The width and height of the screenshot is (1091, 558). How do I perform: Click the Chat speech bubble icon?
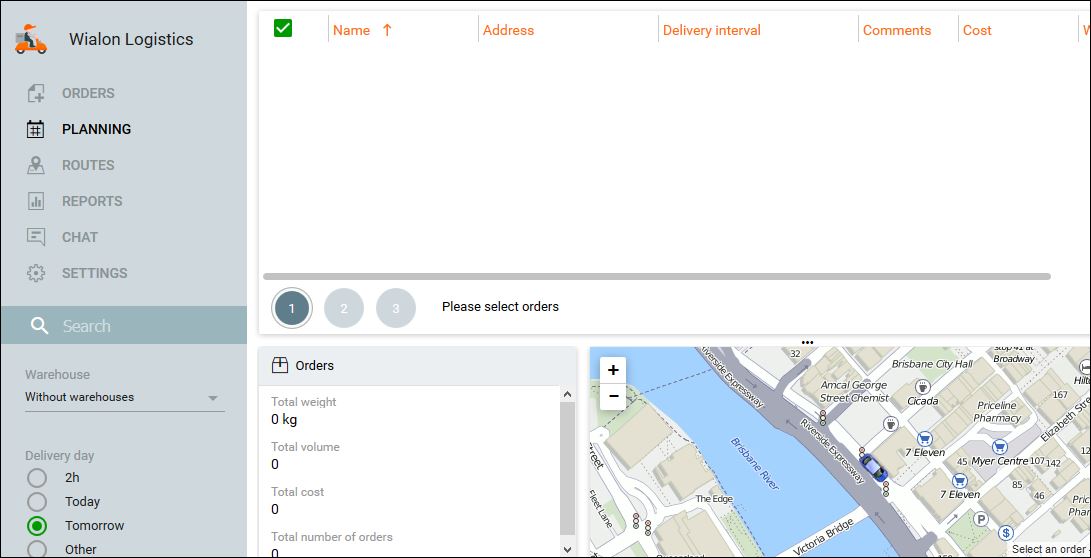[x=36, y=237]
